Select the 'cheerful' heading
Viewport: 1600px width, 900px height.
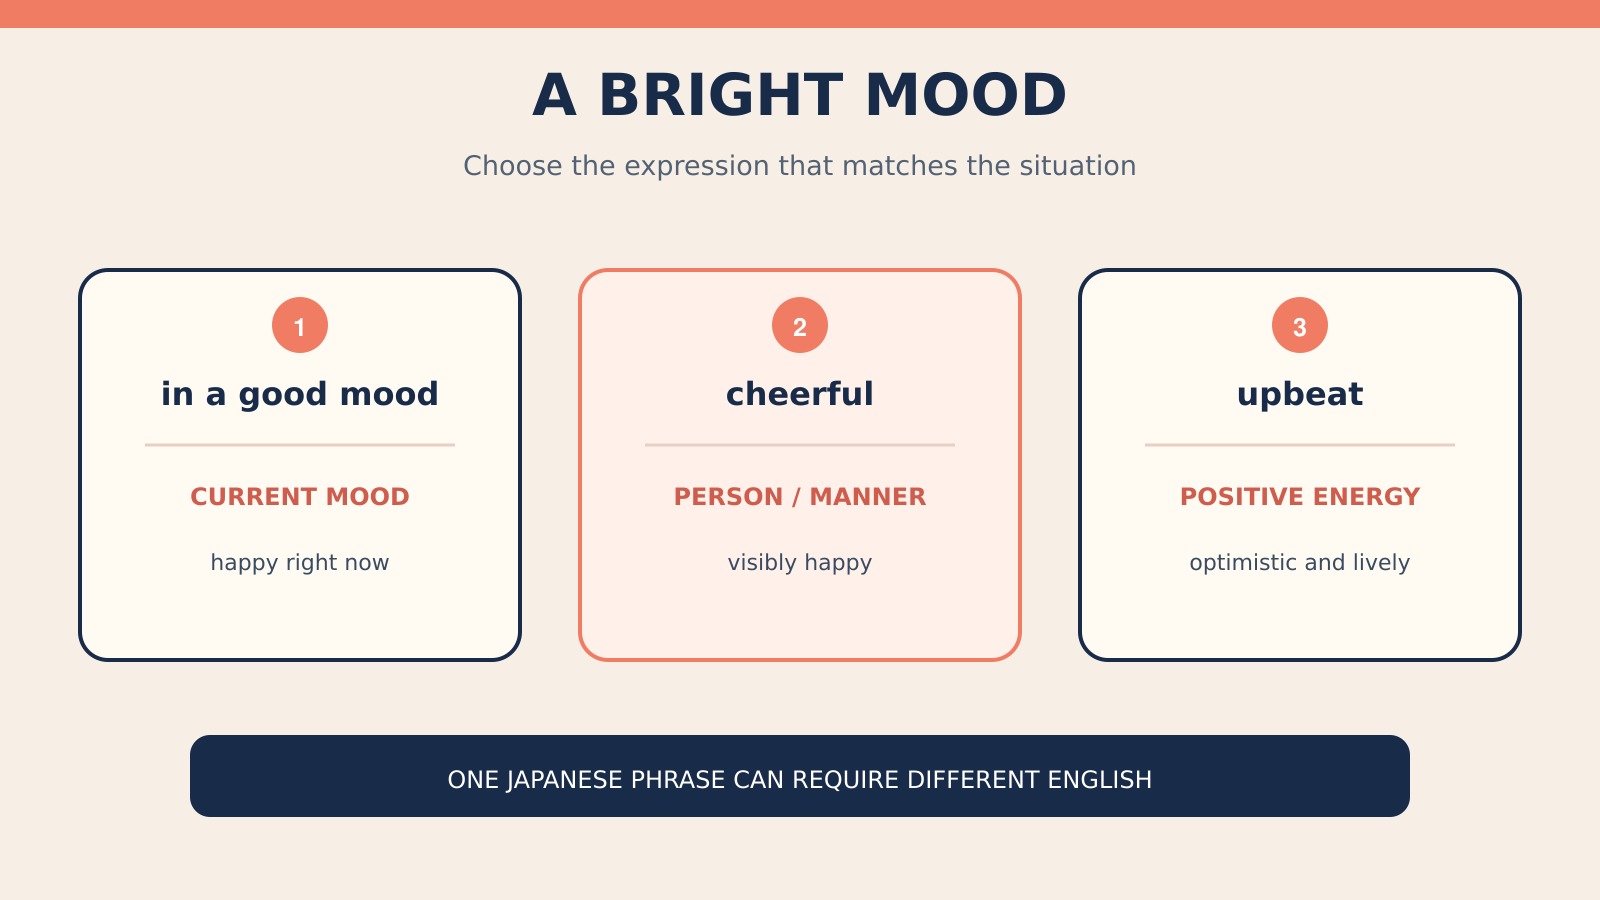[x=800, y=394]
